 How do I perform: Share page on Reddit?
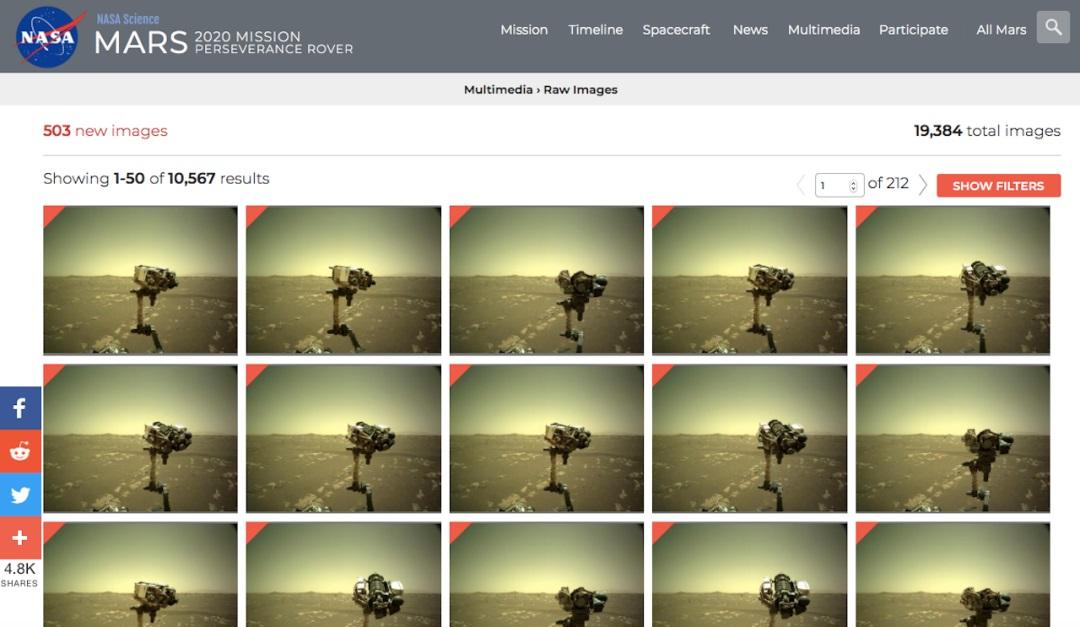20,451
